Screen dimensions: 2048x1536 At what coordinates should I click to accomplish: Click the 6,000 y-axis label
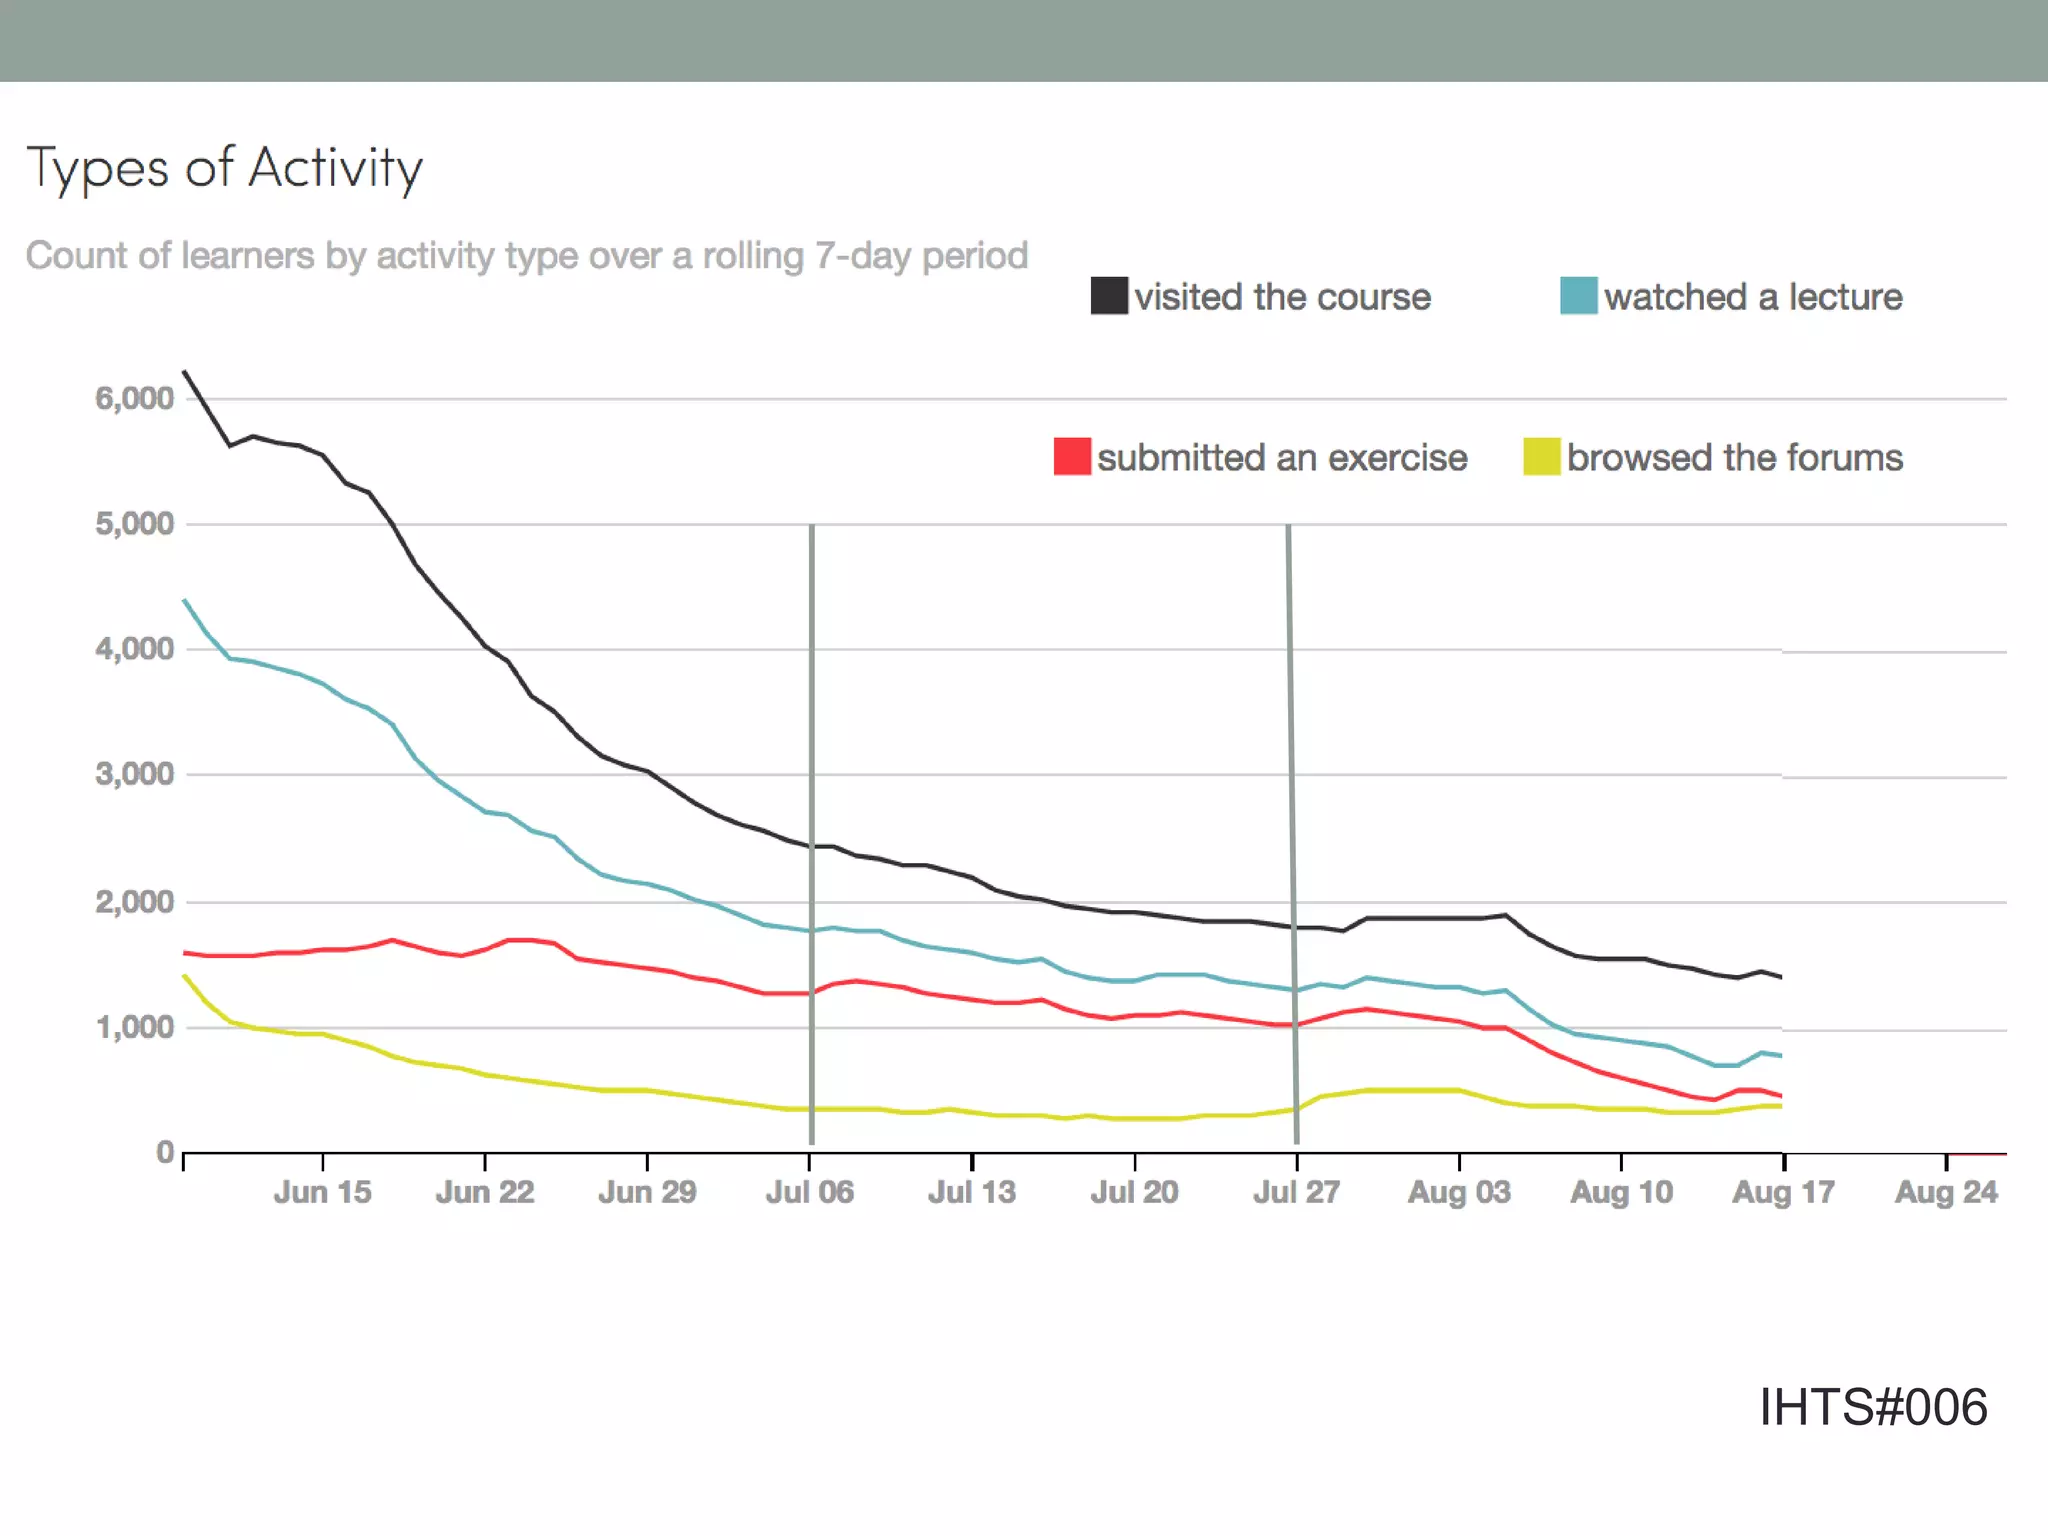pos(134,399)
